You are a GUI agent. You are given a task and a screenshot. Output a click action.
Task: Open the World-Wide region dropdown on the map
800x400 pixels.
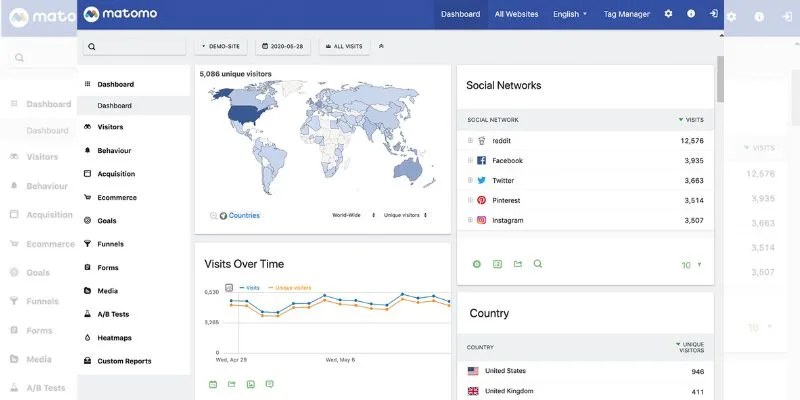354,215
